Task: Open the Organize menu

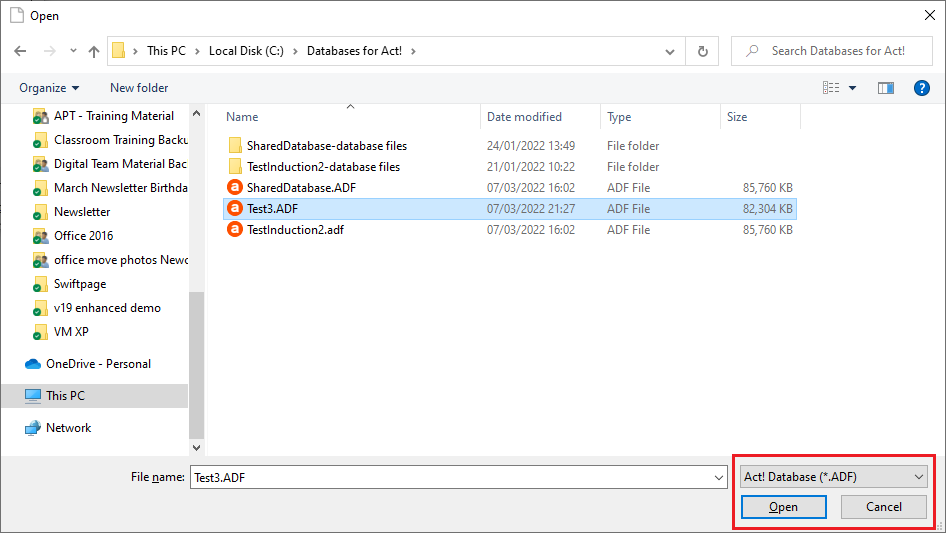Action: [x=49, y=88]
